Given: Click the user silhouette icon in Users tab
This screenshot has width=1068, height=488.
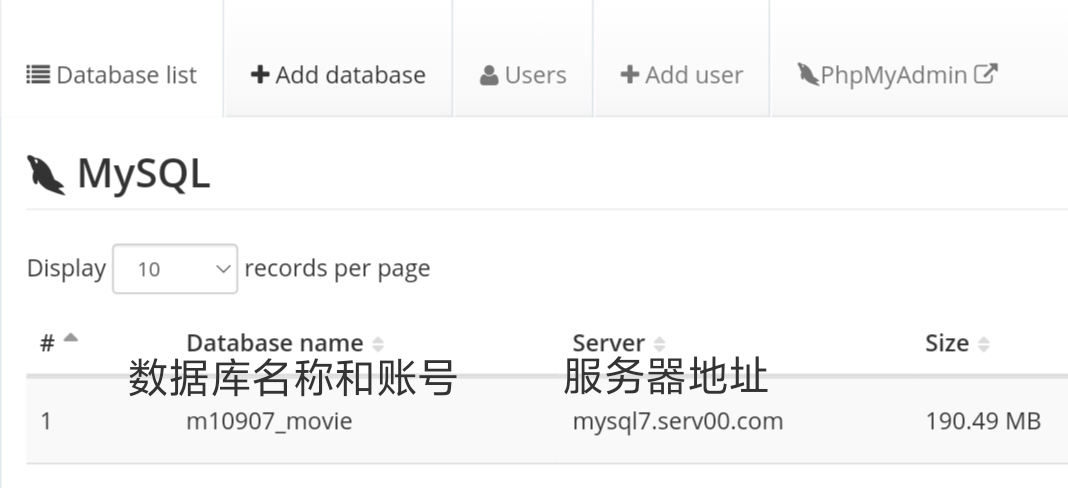Looking at the screenshot, I should click(x=489, y=76).
